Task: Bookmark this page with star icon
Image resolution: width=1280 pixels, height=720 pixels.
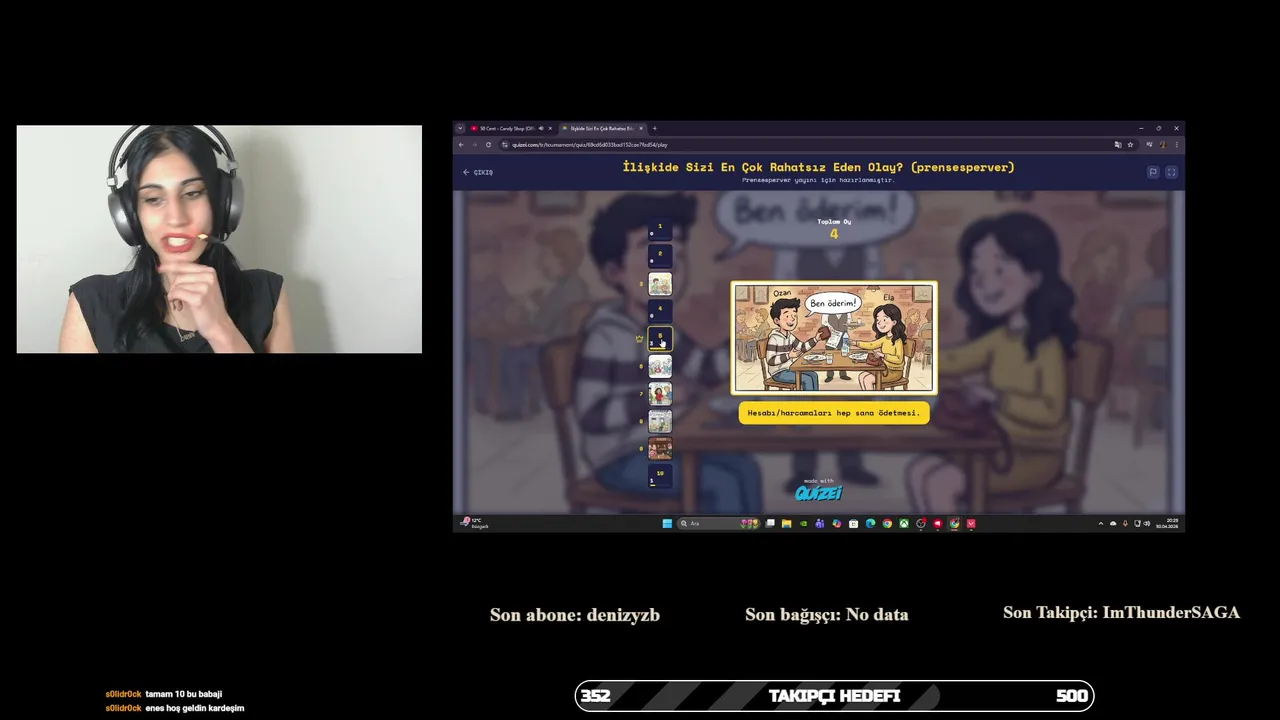Action: coord(1130,144)
